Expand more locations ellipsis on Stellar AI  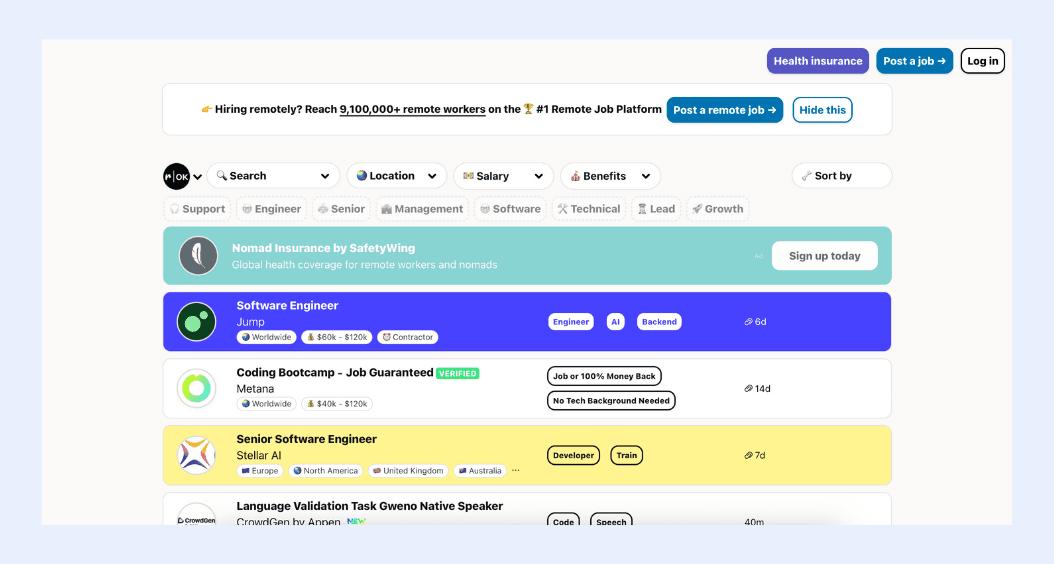tap(516, 471)
